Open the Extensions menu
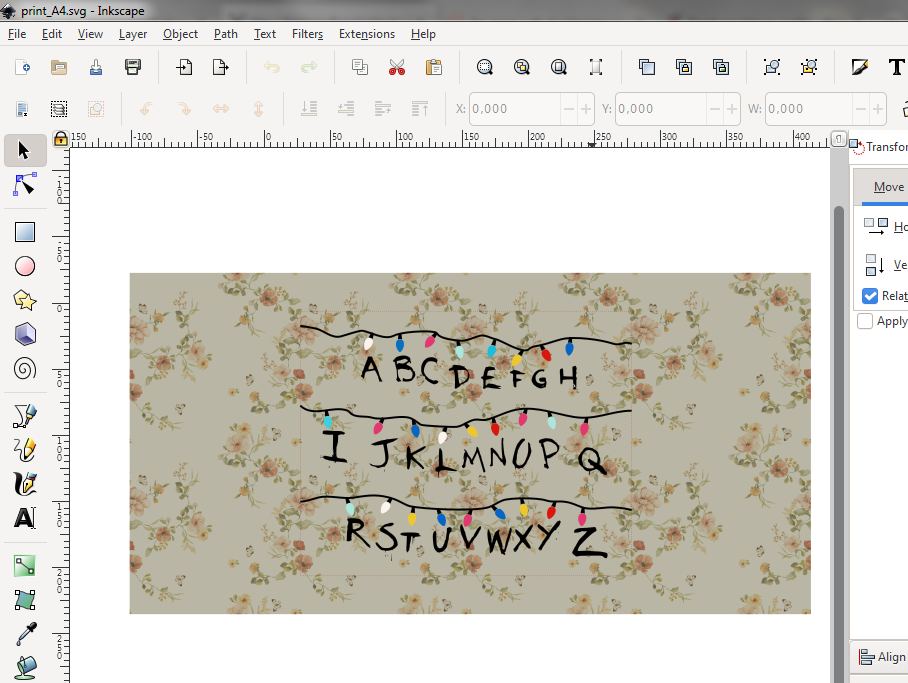 [366, 34]
